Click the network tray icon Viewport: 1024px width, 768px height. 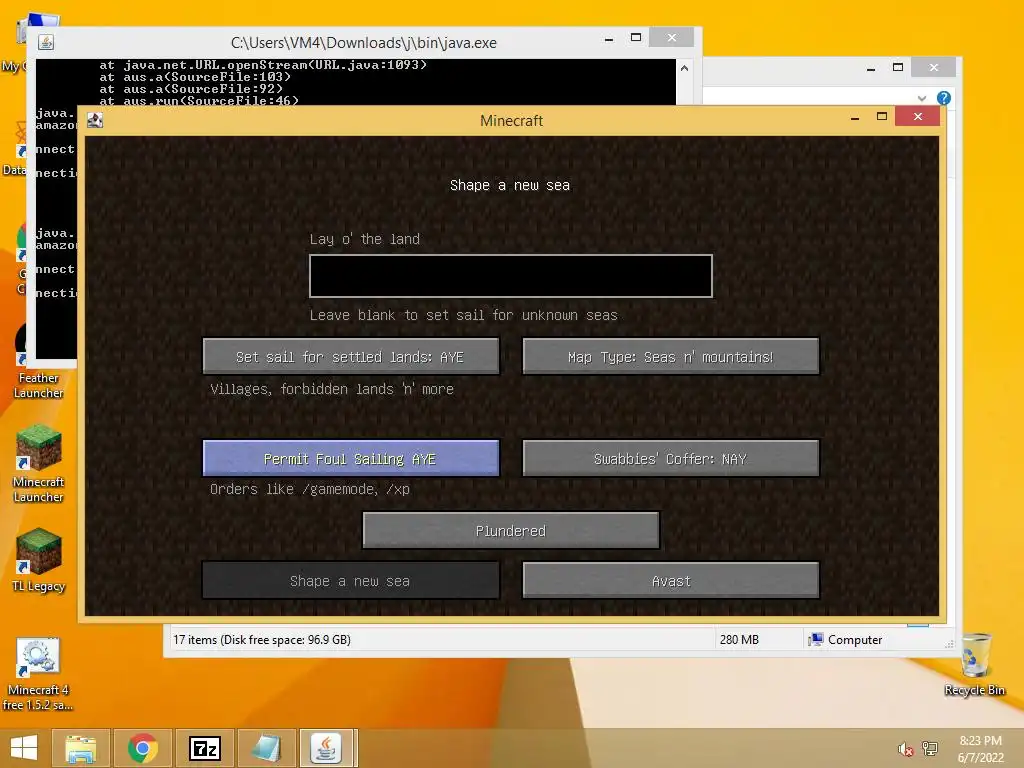pos(929,748)
